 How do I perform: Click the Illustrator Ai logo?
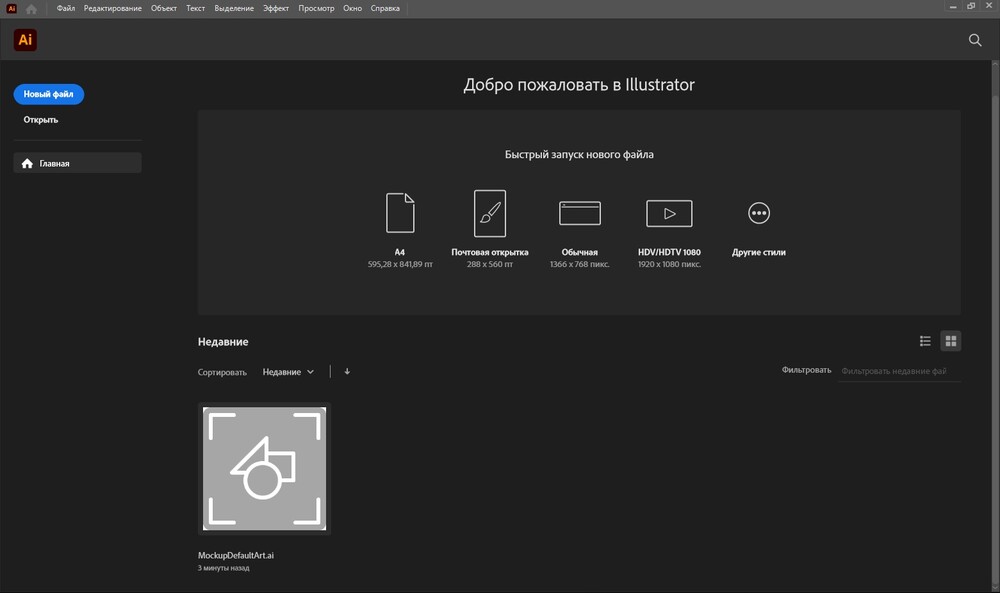click(x=25, y=40)
